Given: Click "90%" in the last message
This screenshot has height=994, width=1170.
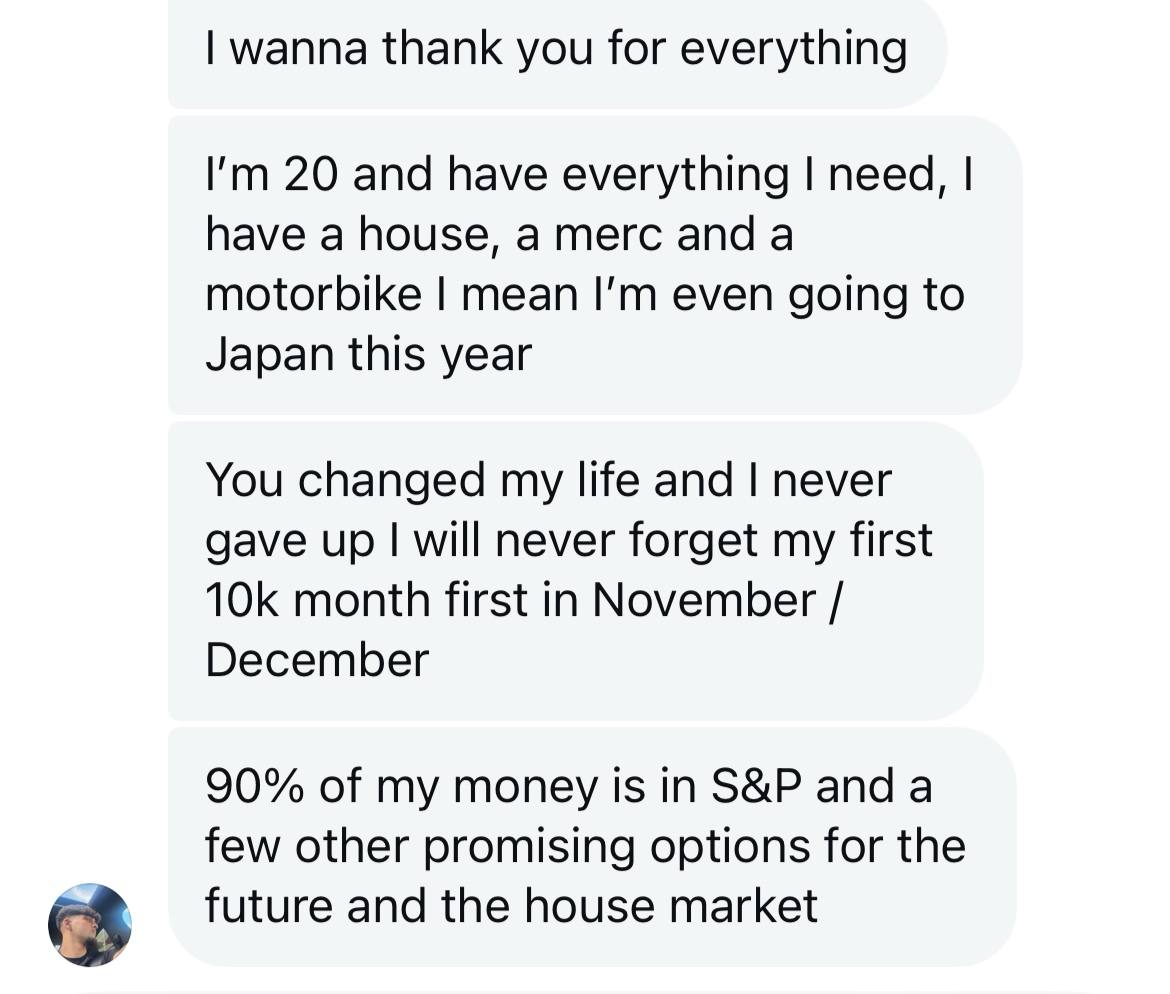Looking at the screenshot, I should (x=255, y=787).
